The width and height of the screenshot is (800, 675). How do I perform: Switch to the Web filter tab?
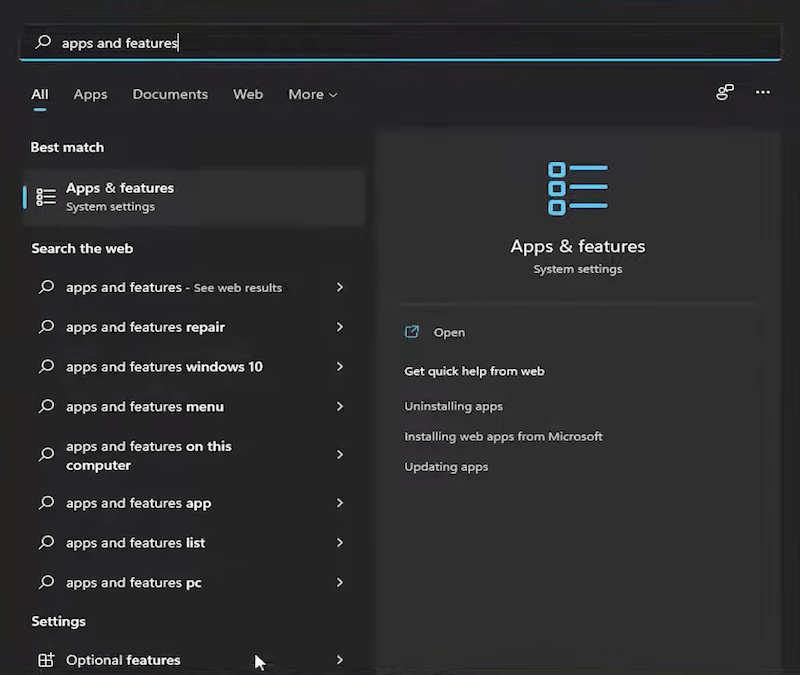click(x=248, y=94)
